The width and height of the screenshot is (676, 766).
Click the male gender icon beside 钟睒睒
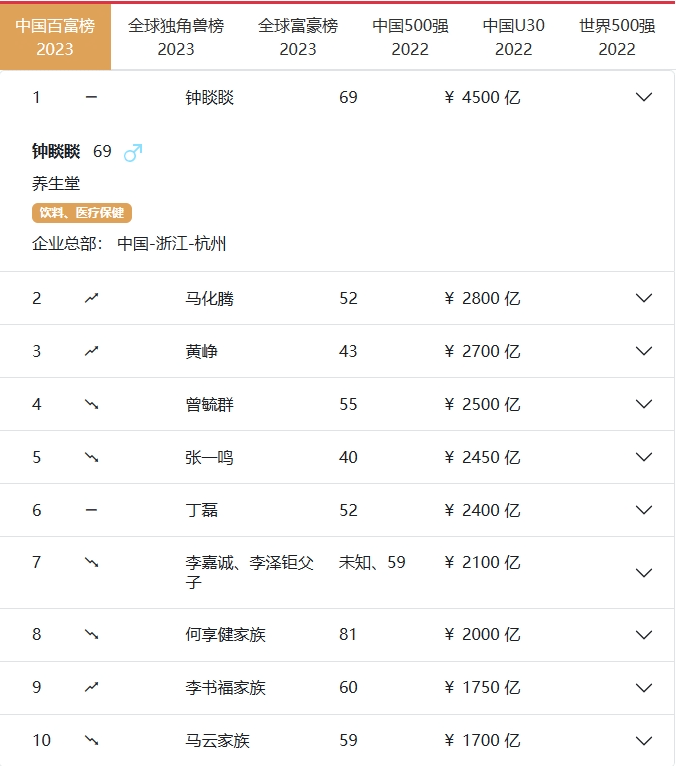133,153
